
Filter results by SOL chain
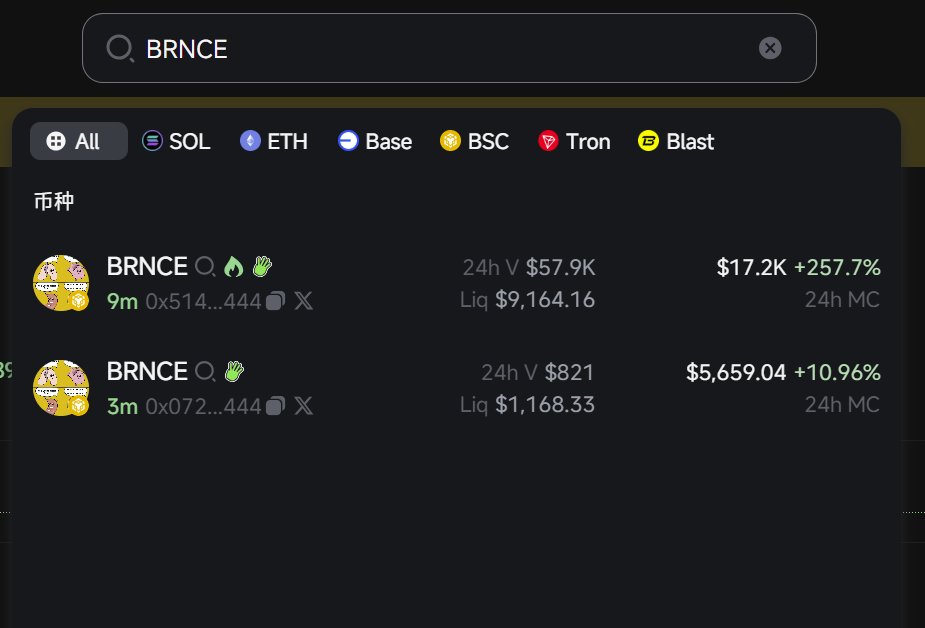click(x=177, y=142)
